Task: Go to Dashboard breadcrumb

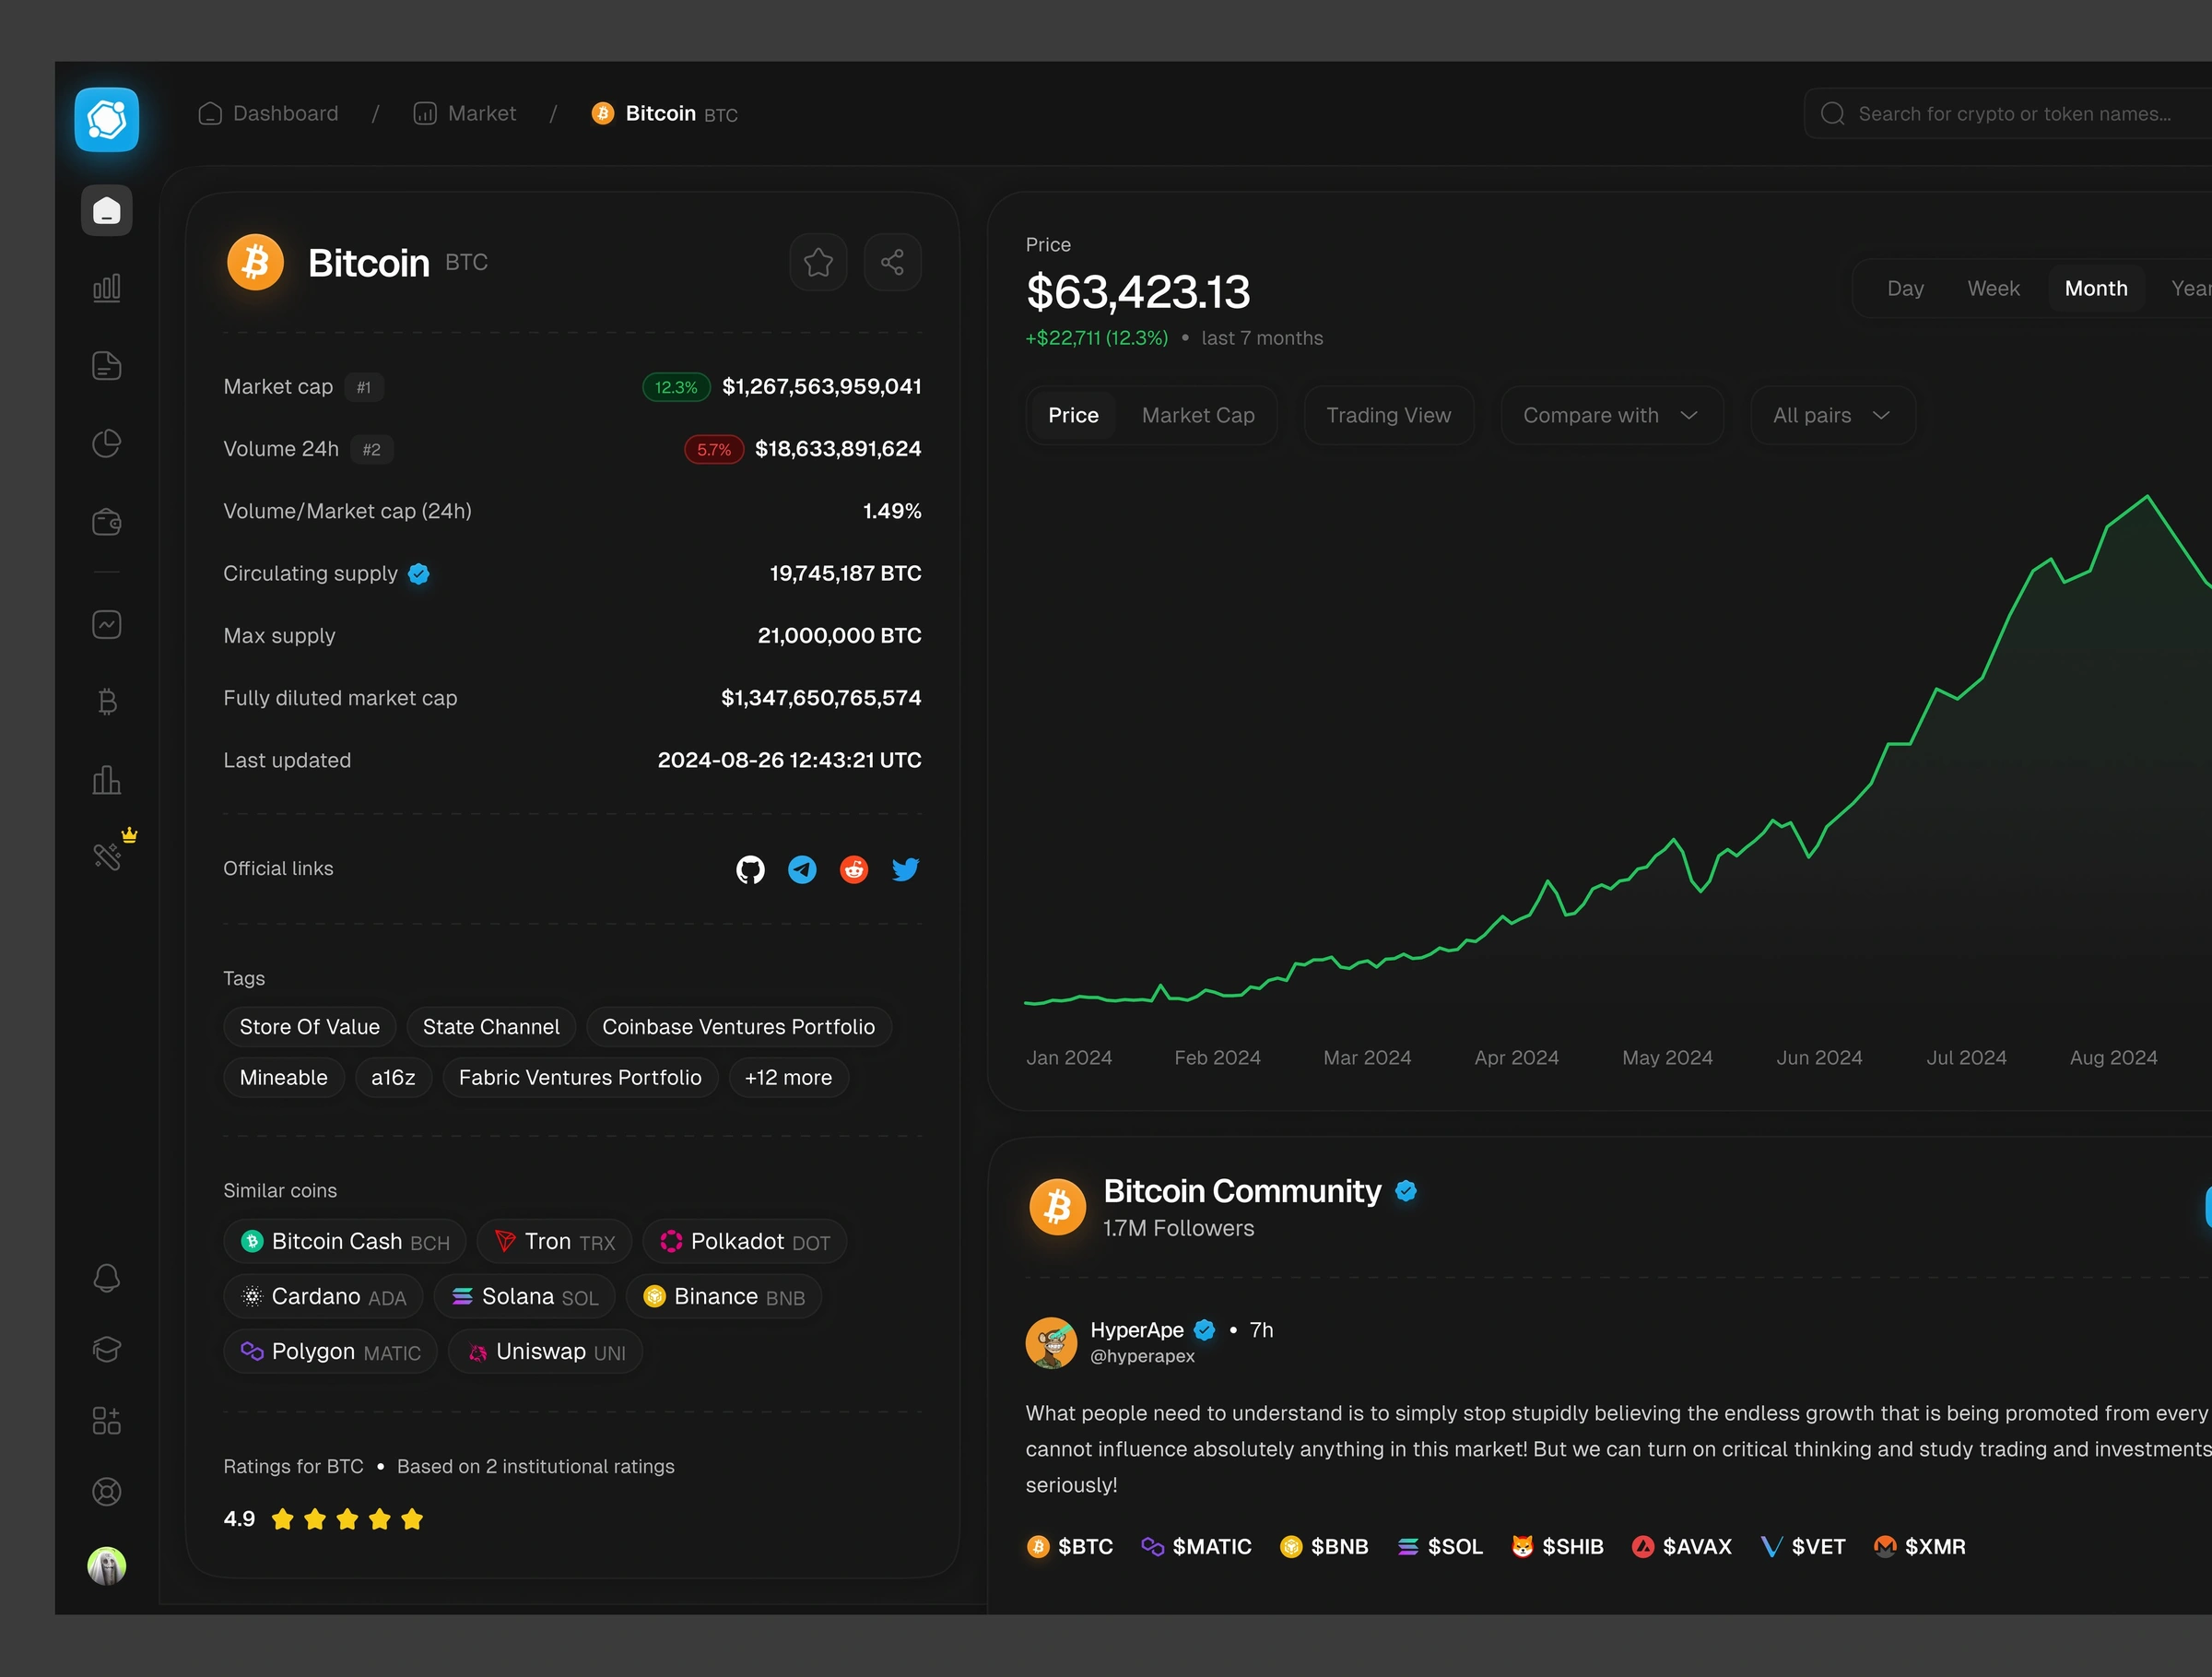Action: [268, 114]
